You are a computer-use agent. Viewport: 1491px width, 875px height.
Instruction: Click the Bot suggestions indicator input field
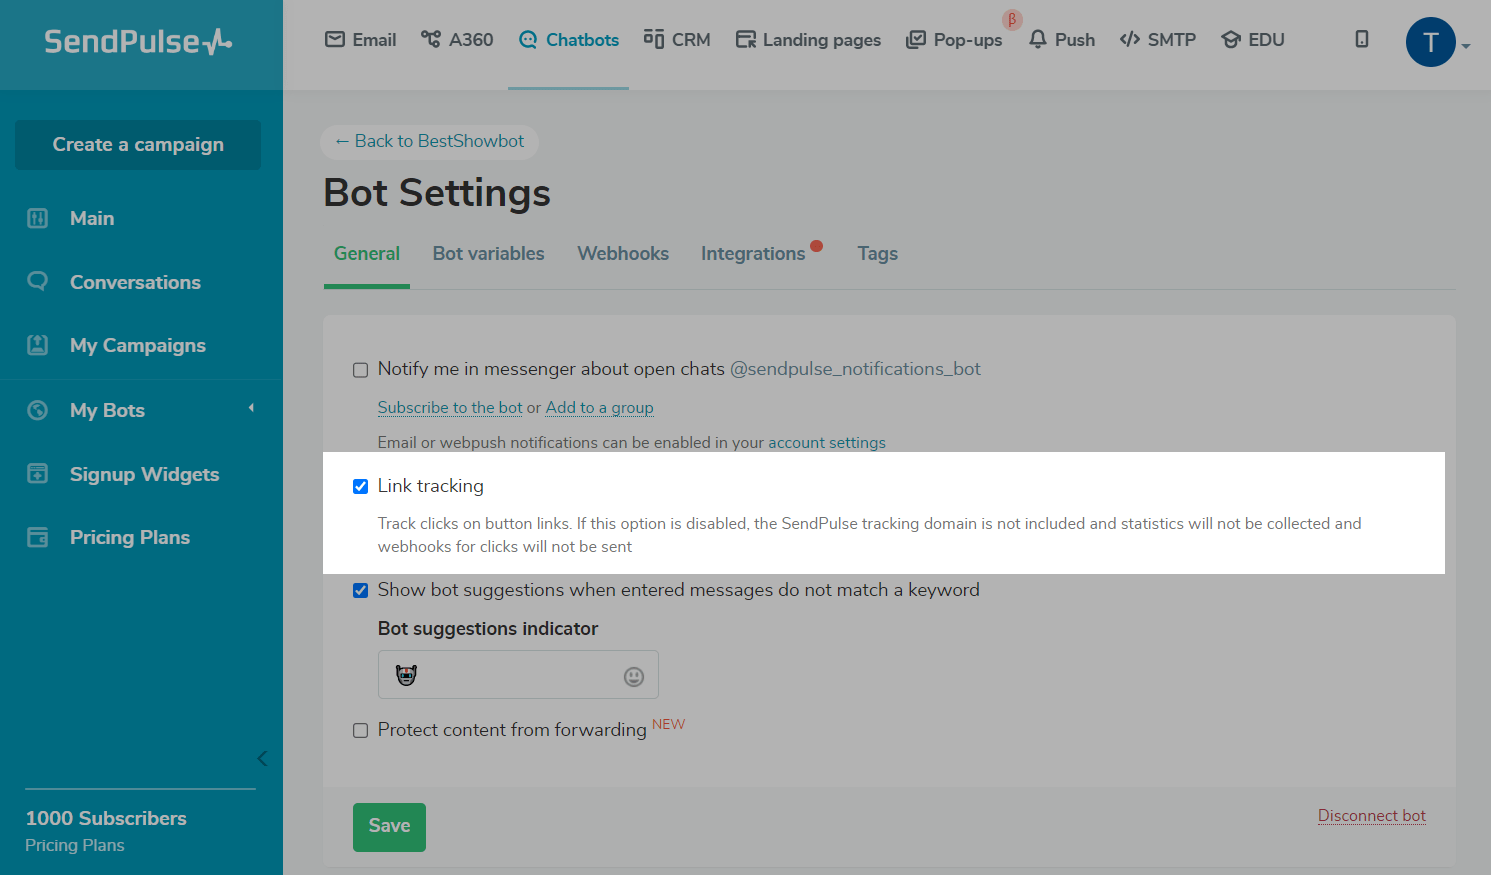(510, 675)
